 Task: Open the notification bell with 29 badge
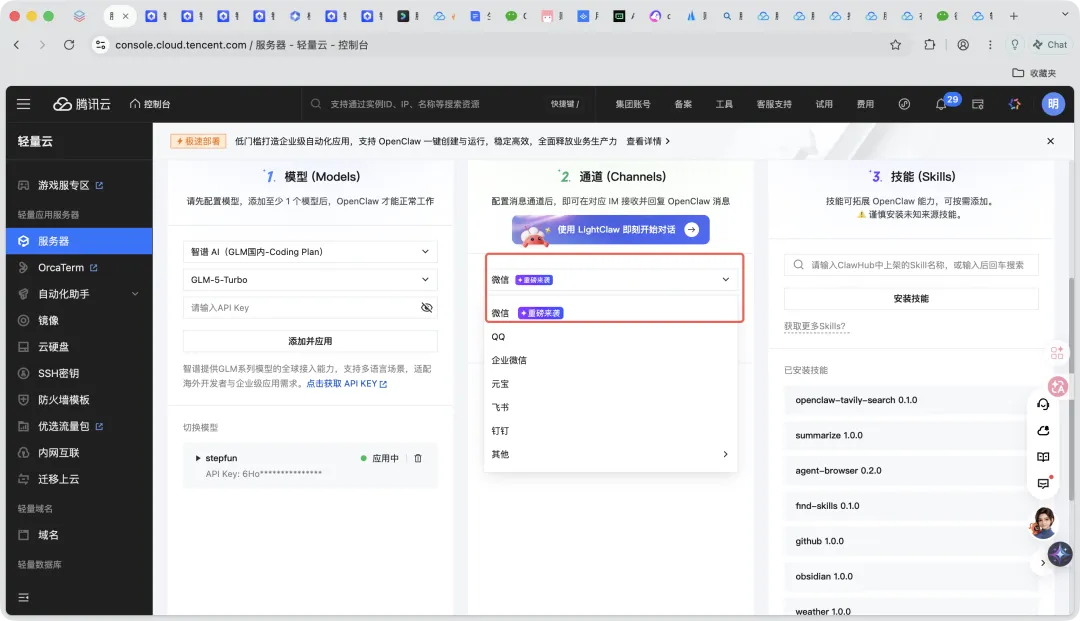pos(942,104)
